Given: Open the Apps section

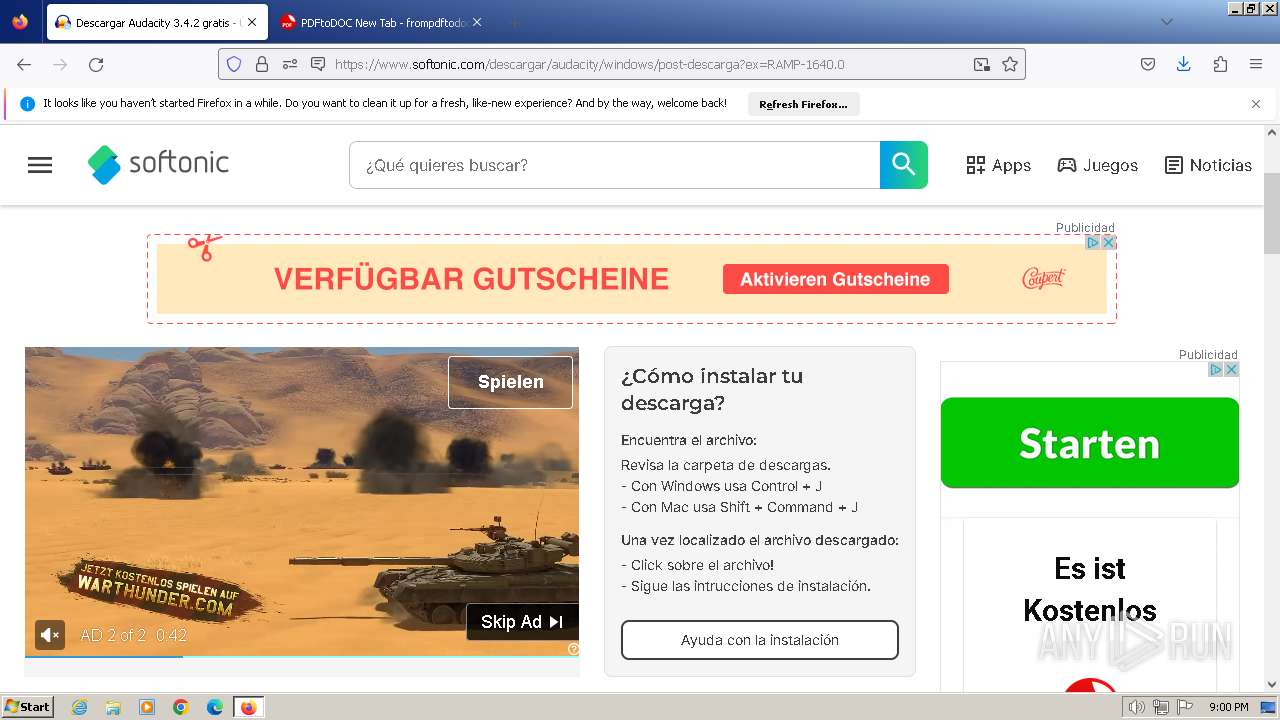Looking at the screenshot, I should [x=998, y=165].
